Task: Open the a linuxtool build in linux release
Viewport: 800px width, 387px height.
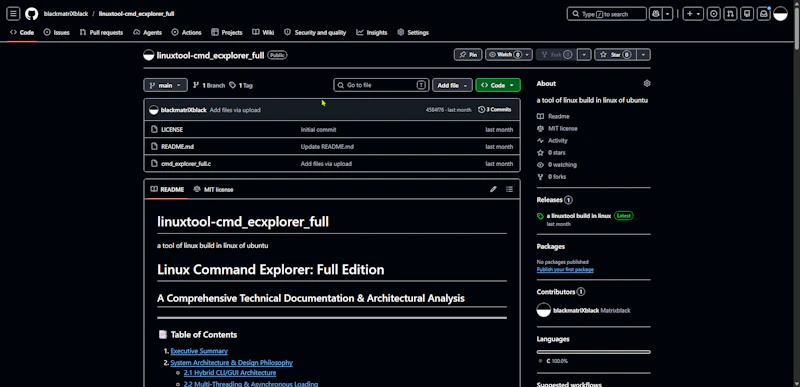Action: tap(579, 216)
